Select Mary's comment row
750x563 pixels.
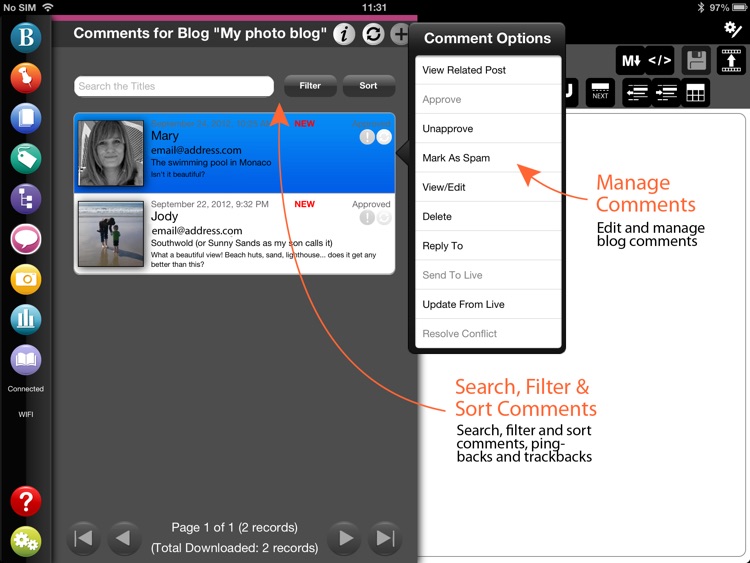pos(234,153)
